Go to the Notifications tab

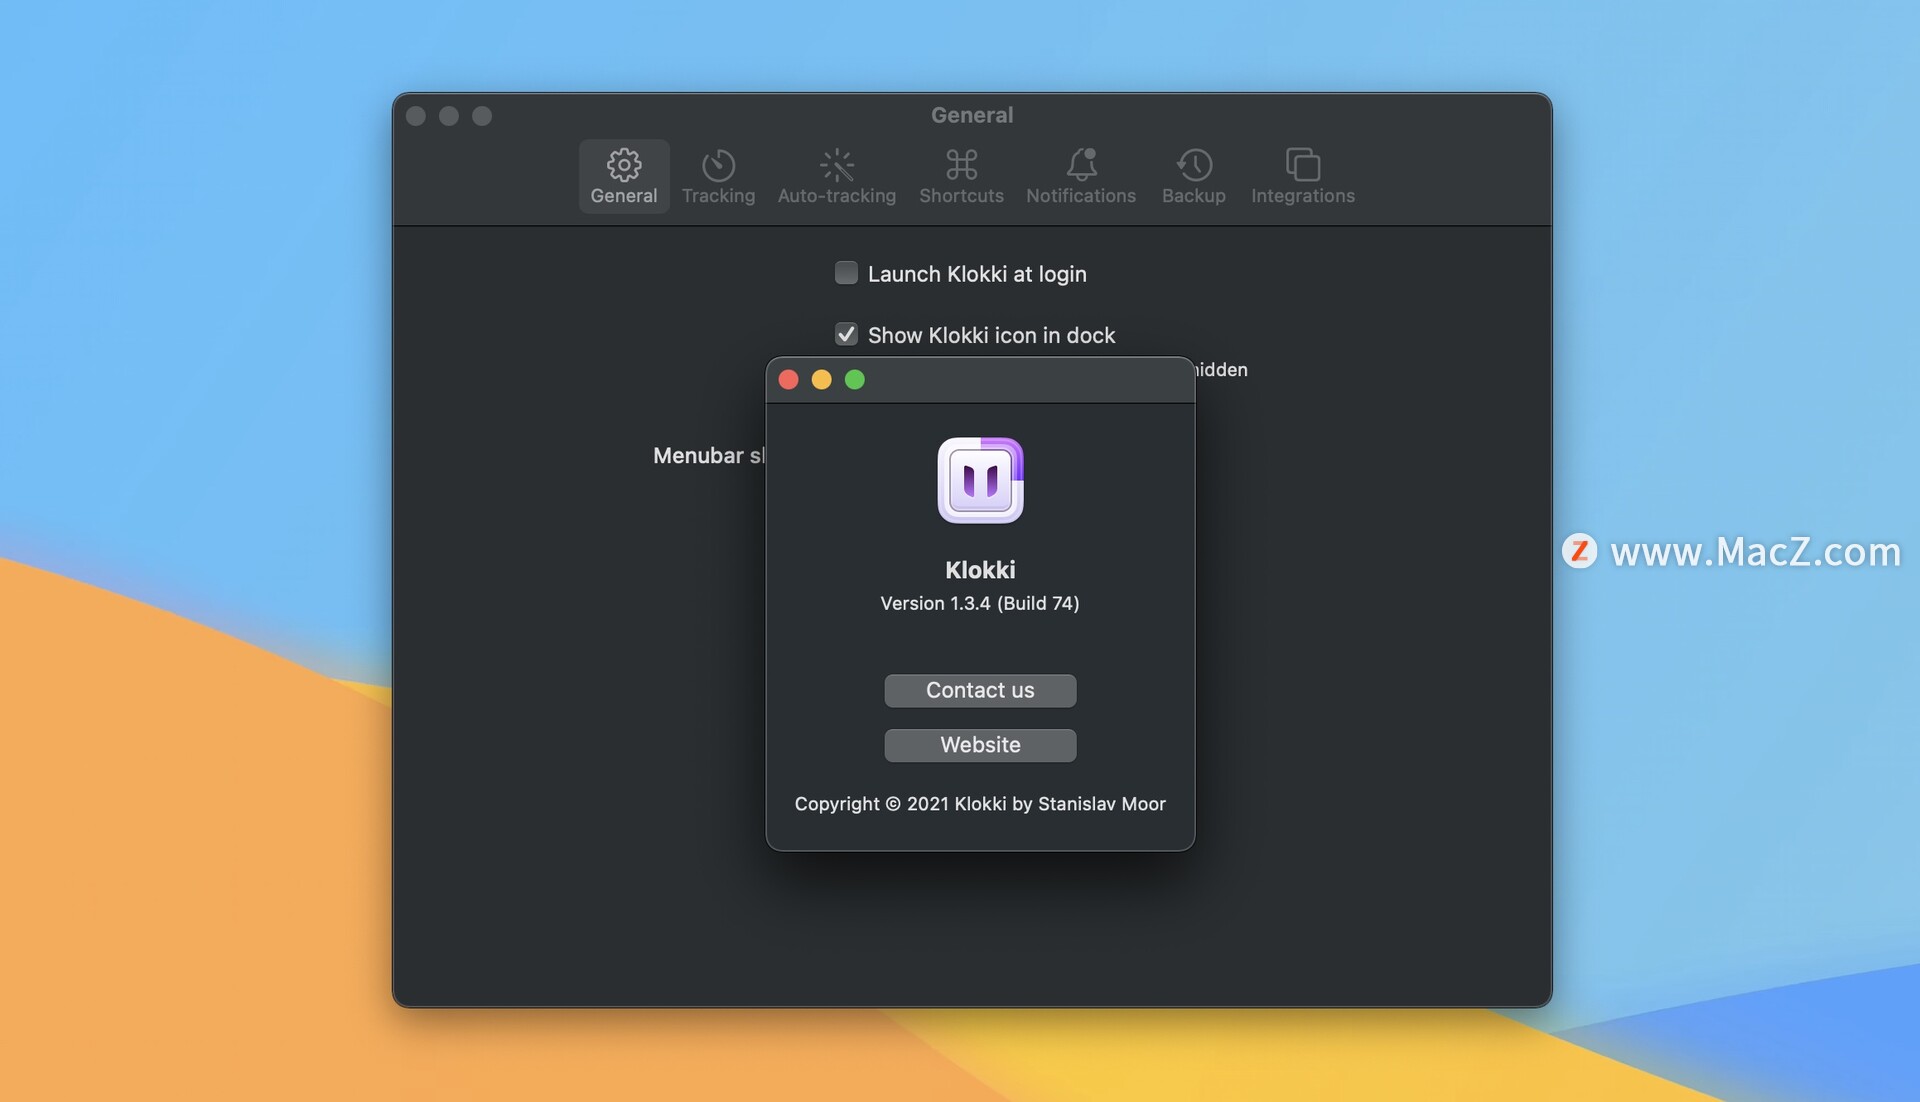[1080, 176]
